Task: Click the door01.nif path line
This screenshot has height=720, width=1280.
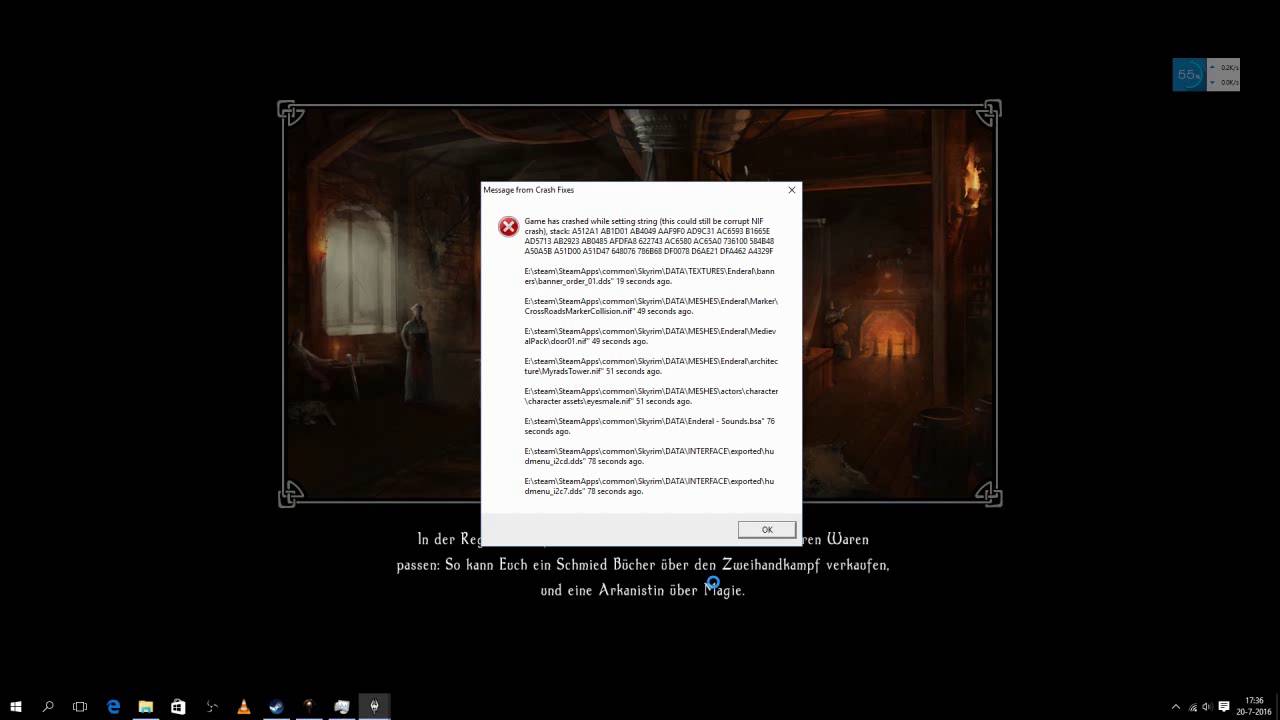Action: (650, 336)
